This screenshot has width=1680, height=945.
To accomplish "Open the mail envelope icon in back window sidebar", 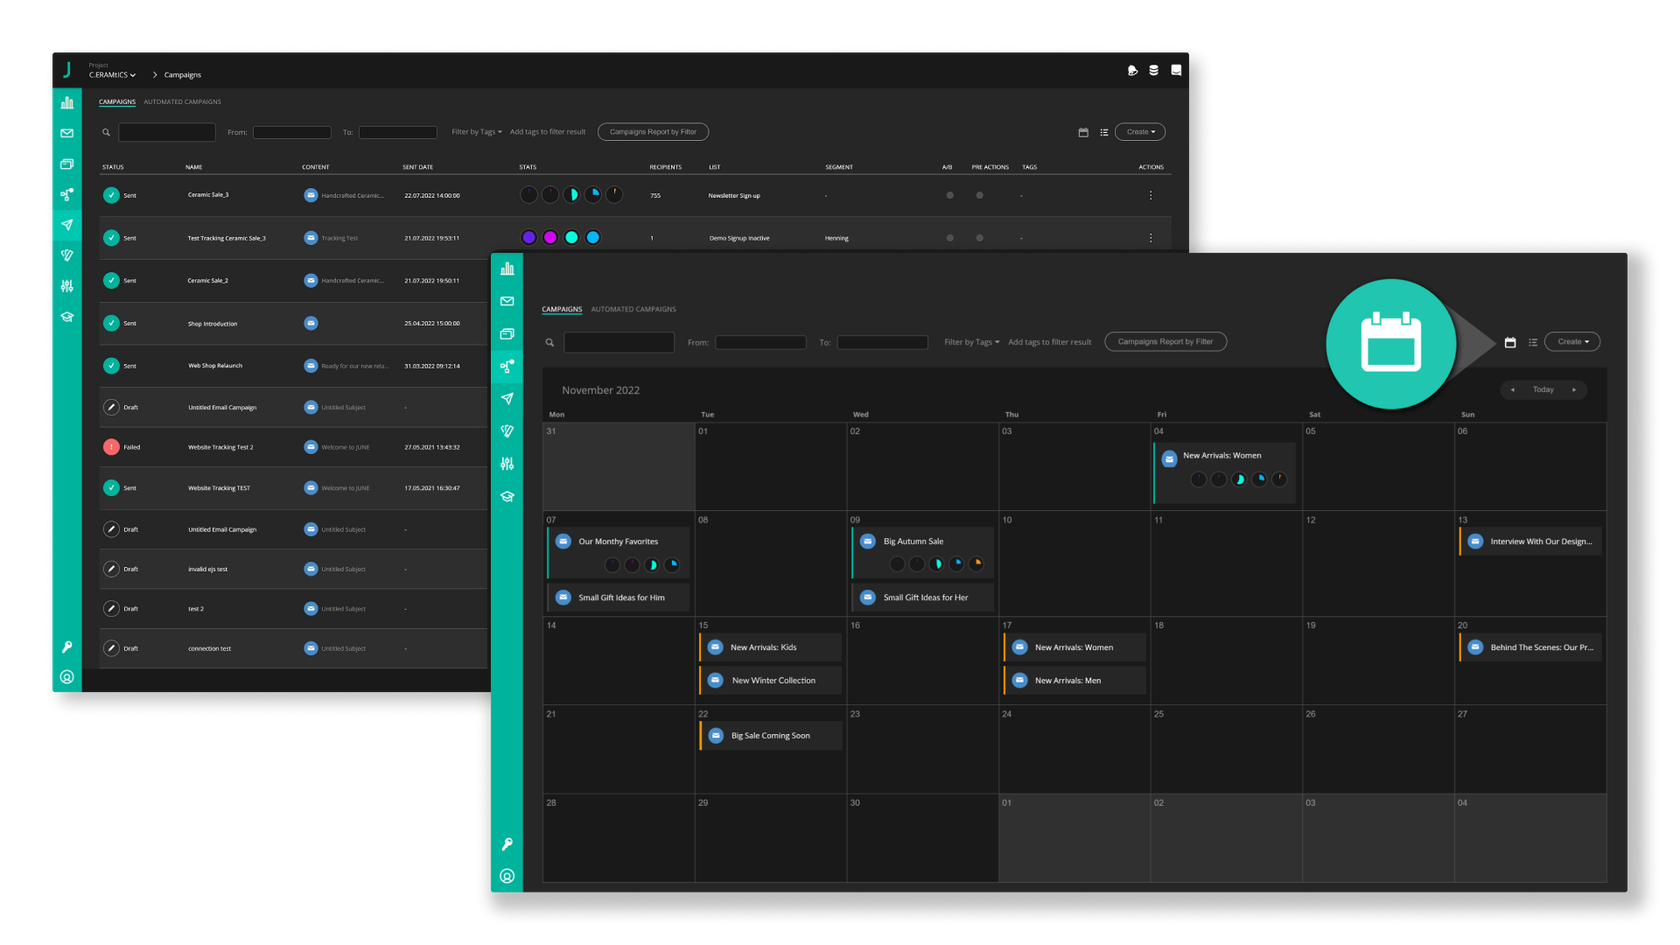I will [67, 133].
